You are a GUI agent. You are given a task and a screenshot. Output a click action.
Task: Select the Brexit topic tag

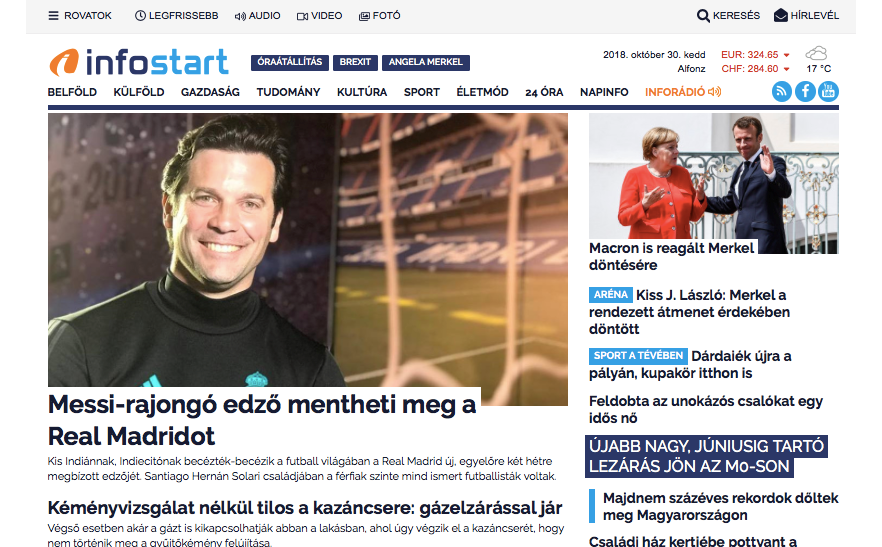pos(355,62)
